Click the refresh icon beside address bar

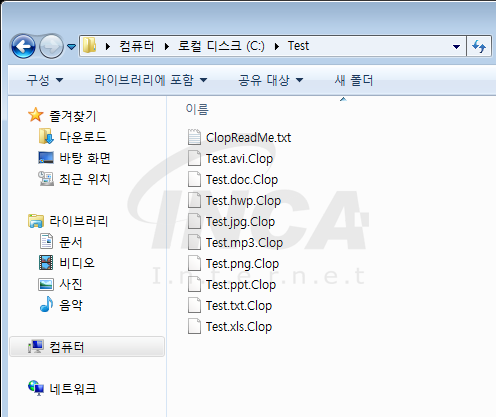click(479, 46)
